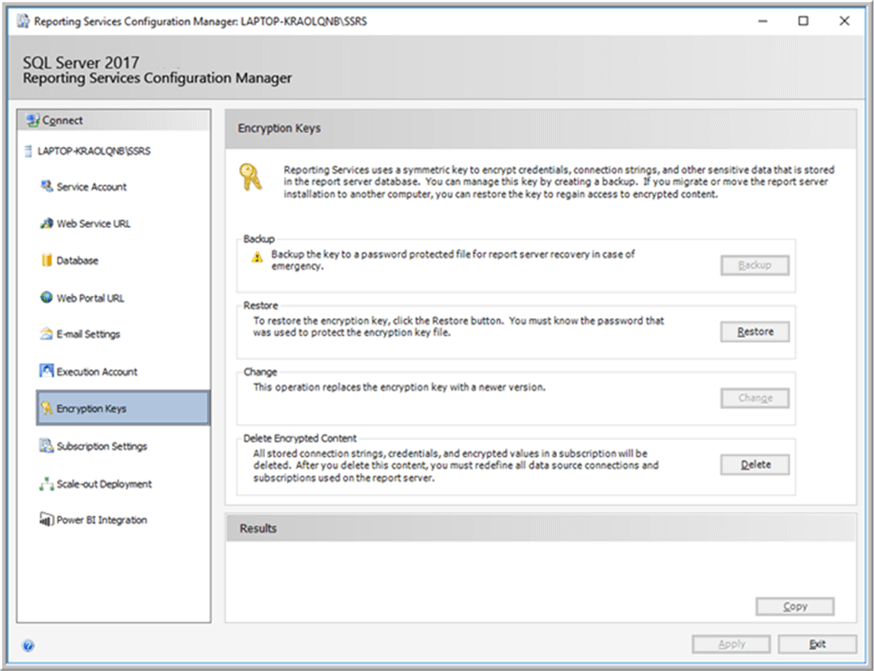Go to the Service Account page
This screenshot has height=671, width=874.
click(91, 187)
